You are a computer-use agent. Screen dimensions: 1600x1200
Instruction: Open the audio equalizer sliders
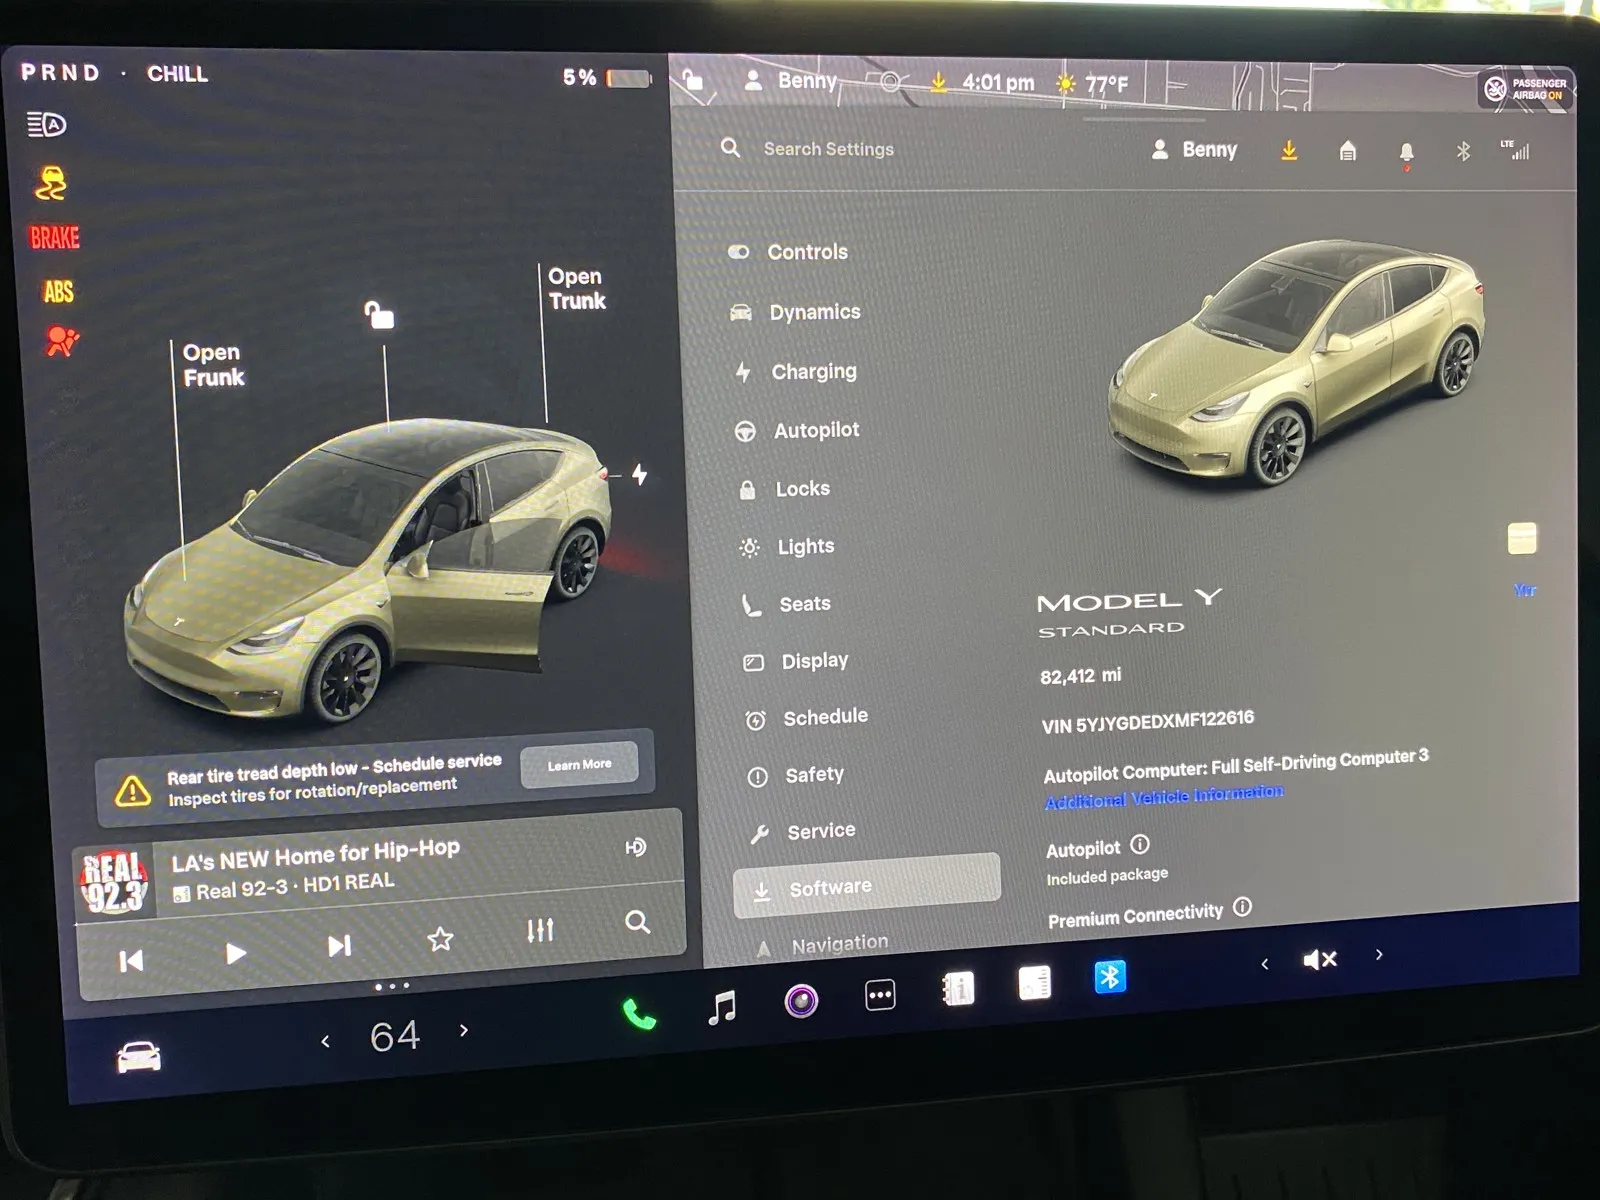tap(539, 930)
